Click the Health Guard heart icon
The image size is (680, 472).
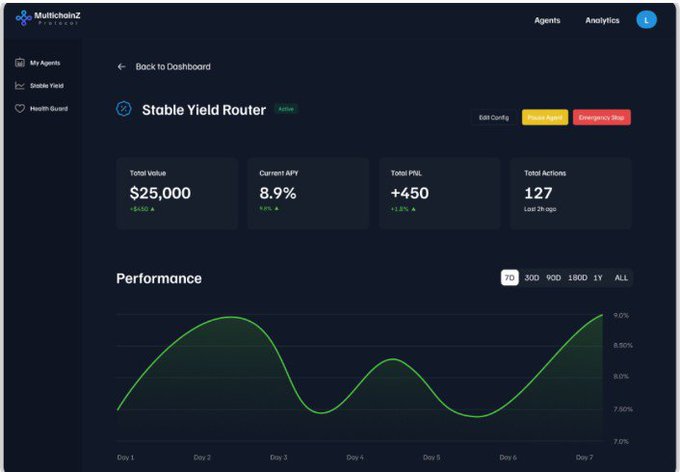[20, 108]
